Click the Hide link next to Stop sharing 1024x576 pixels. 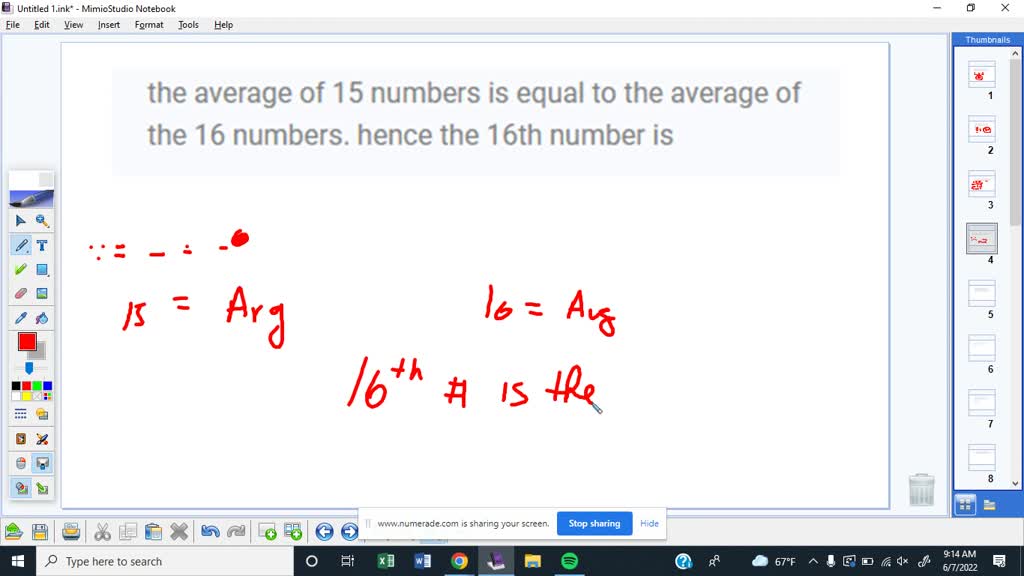coord(649,523)
